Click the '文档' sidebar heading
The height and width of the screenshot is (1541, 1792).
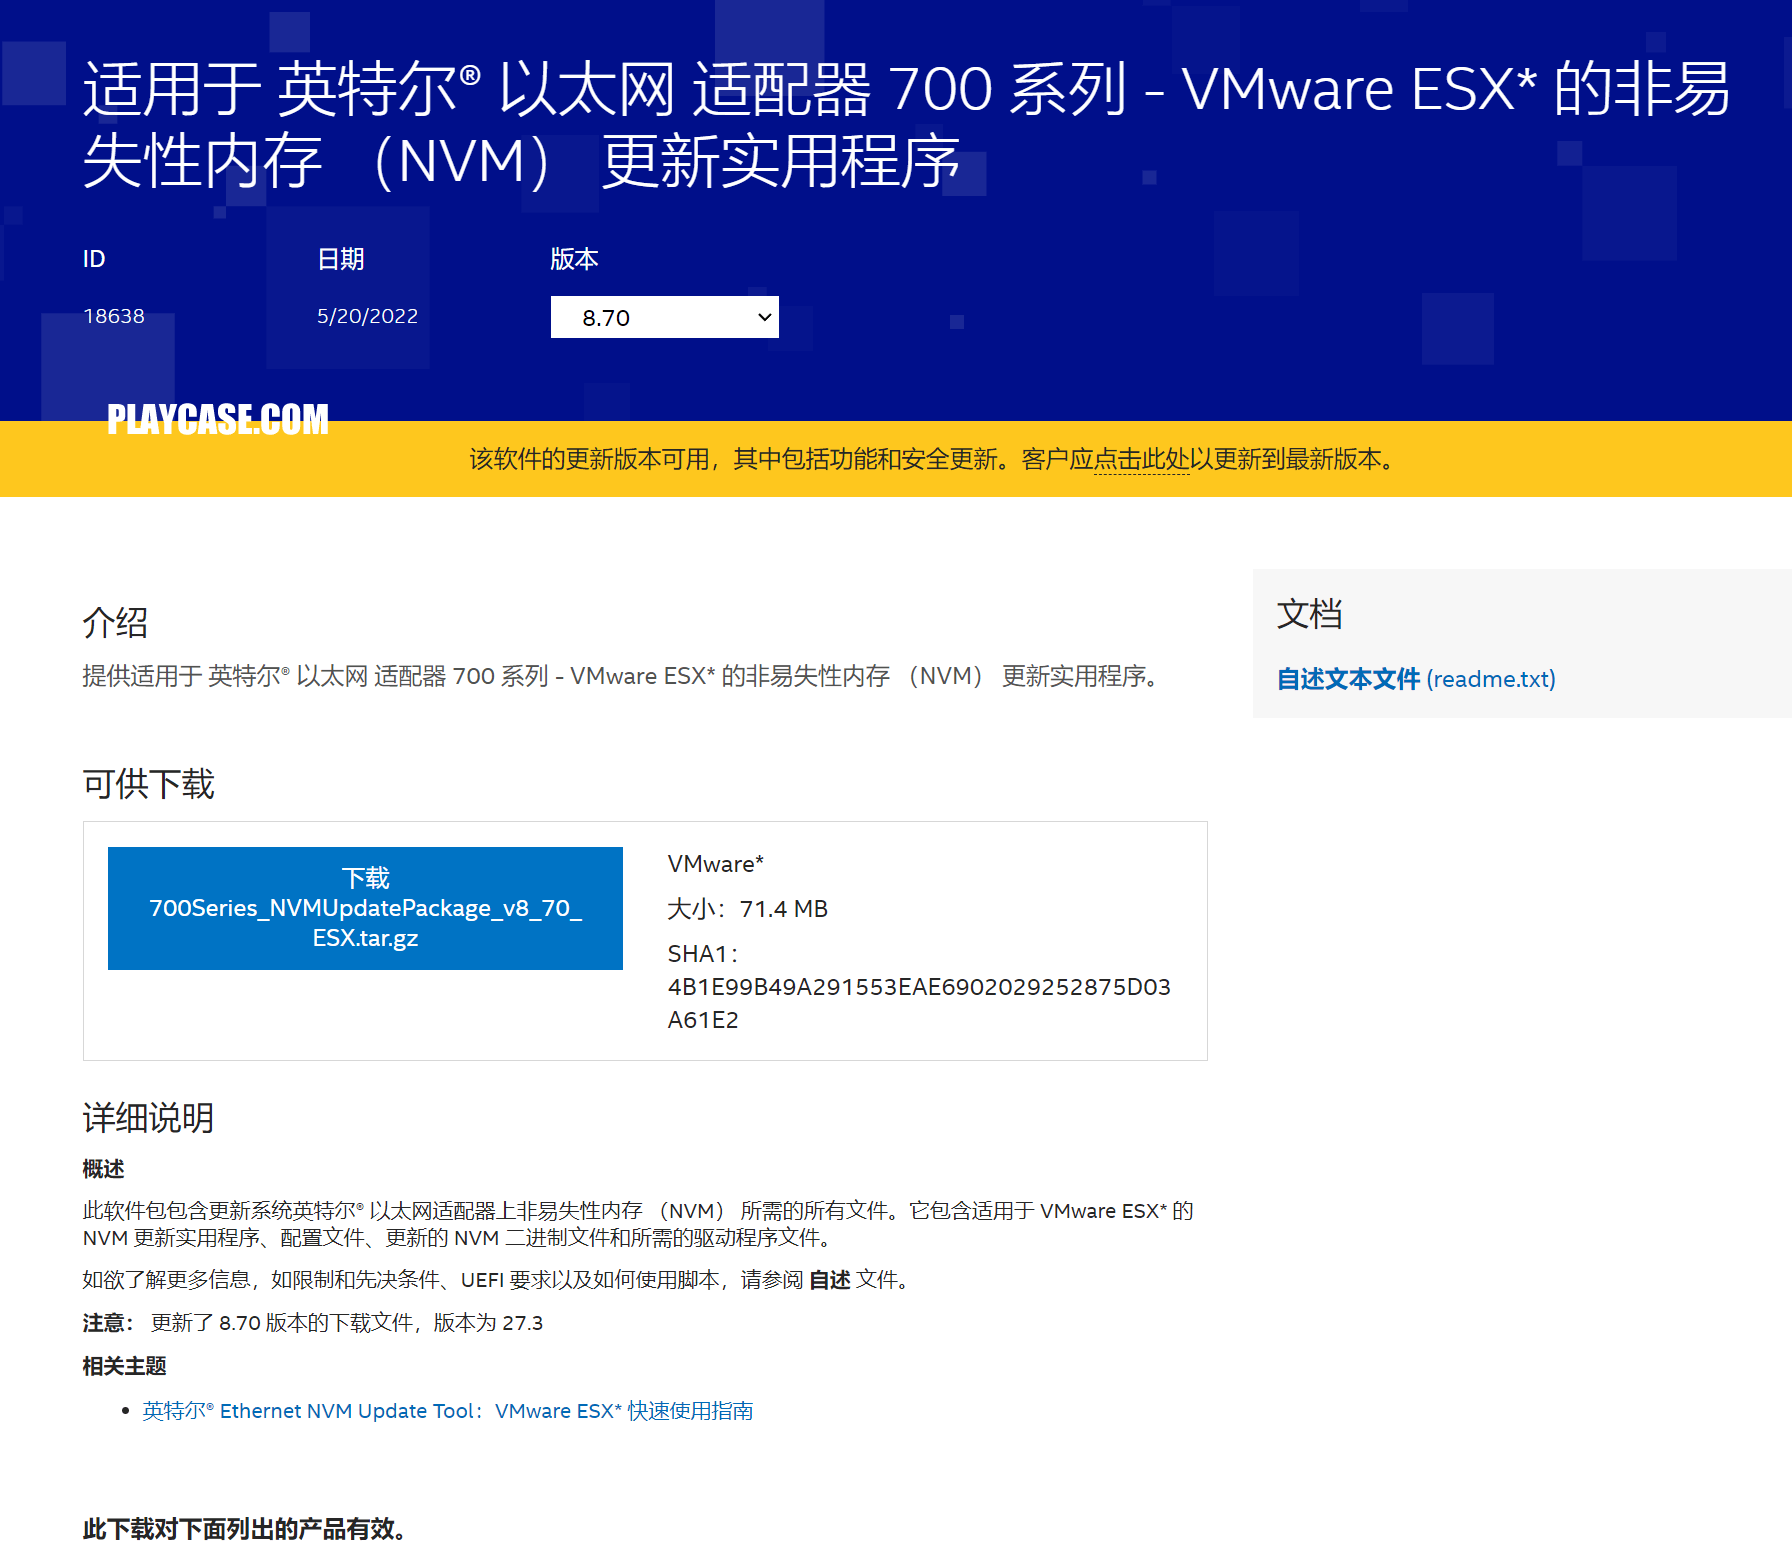tap(1309, 613)
